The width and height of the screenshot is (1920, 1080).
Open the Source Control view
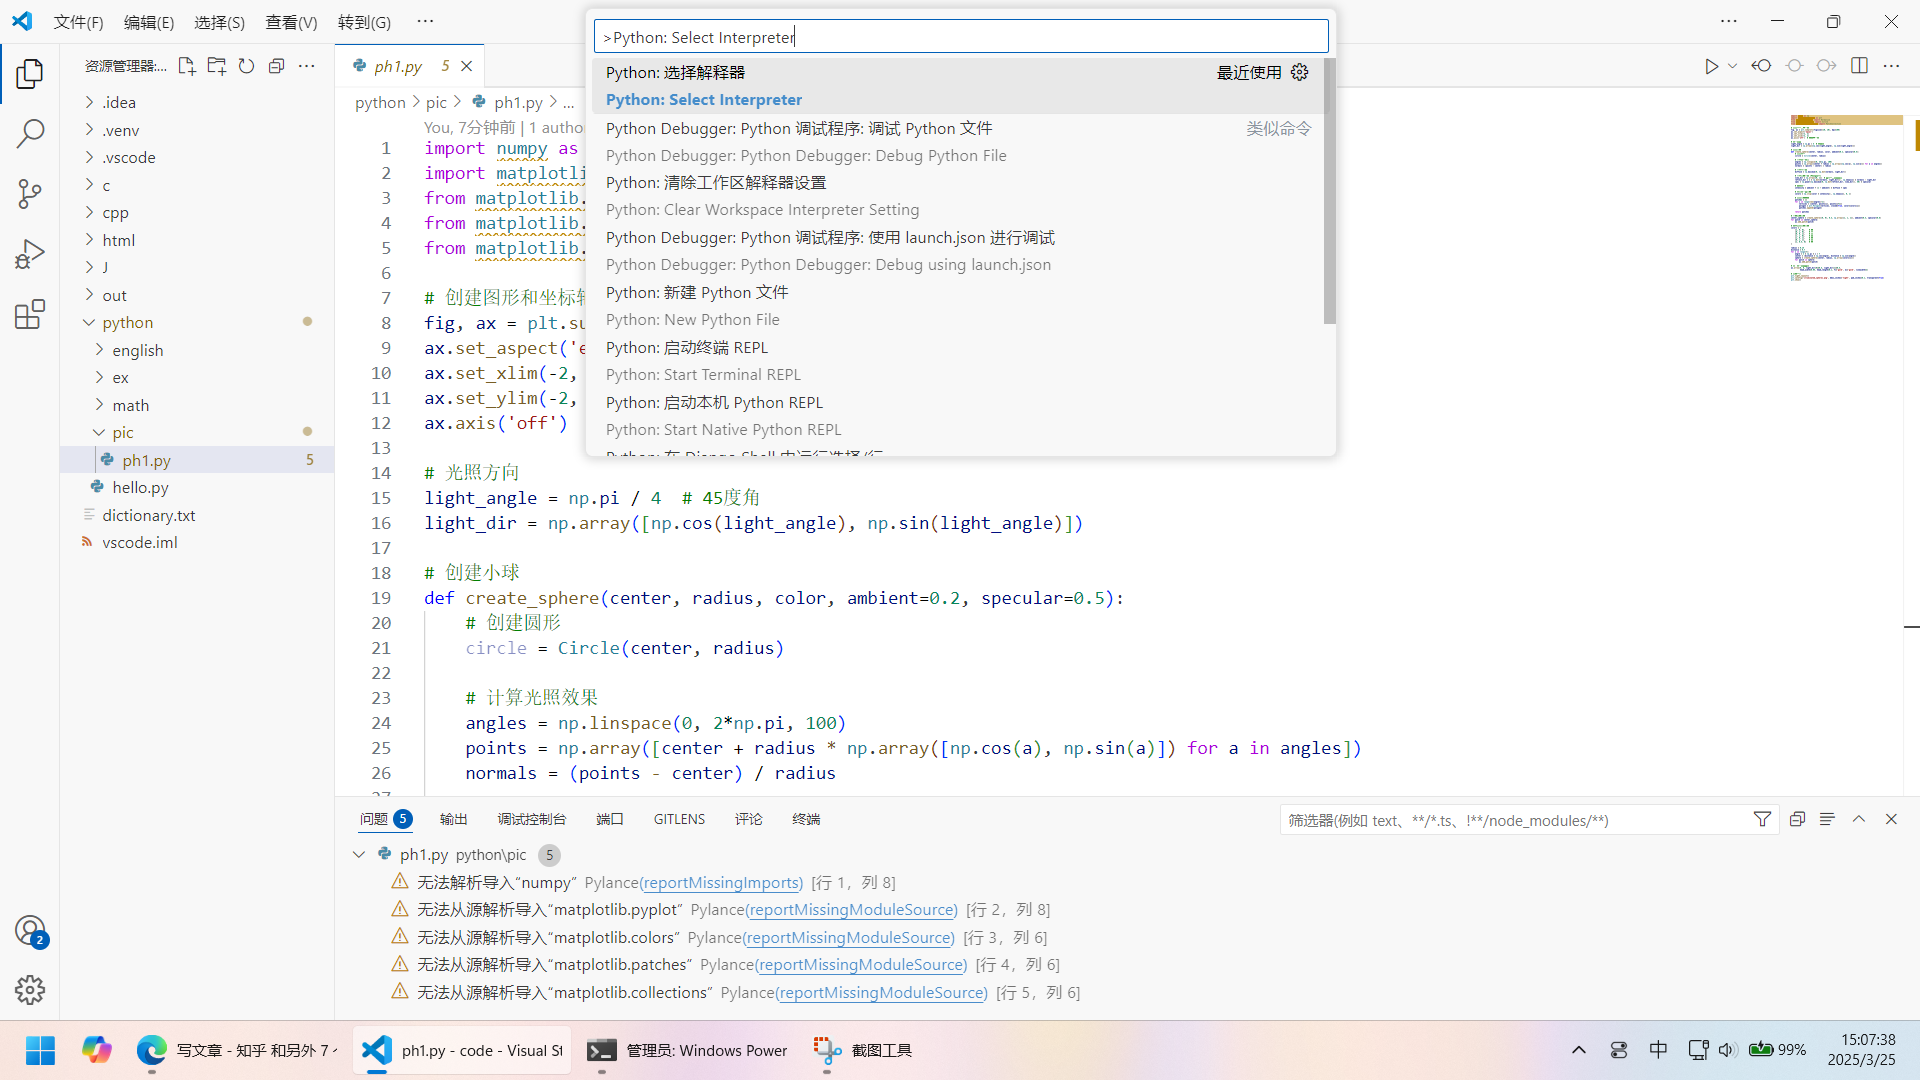[x=30, y=194]
